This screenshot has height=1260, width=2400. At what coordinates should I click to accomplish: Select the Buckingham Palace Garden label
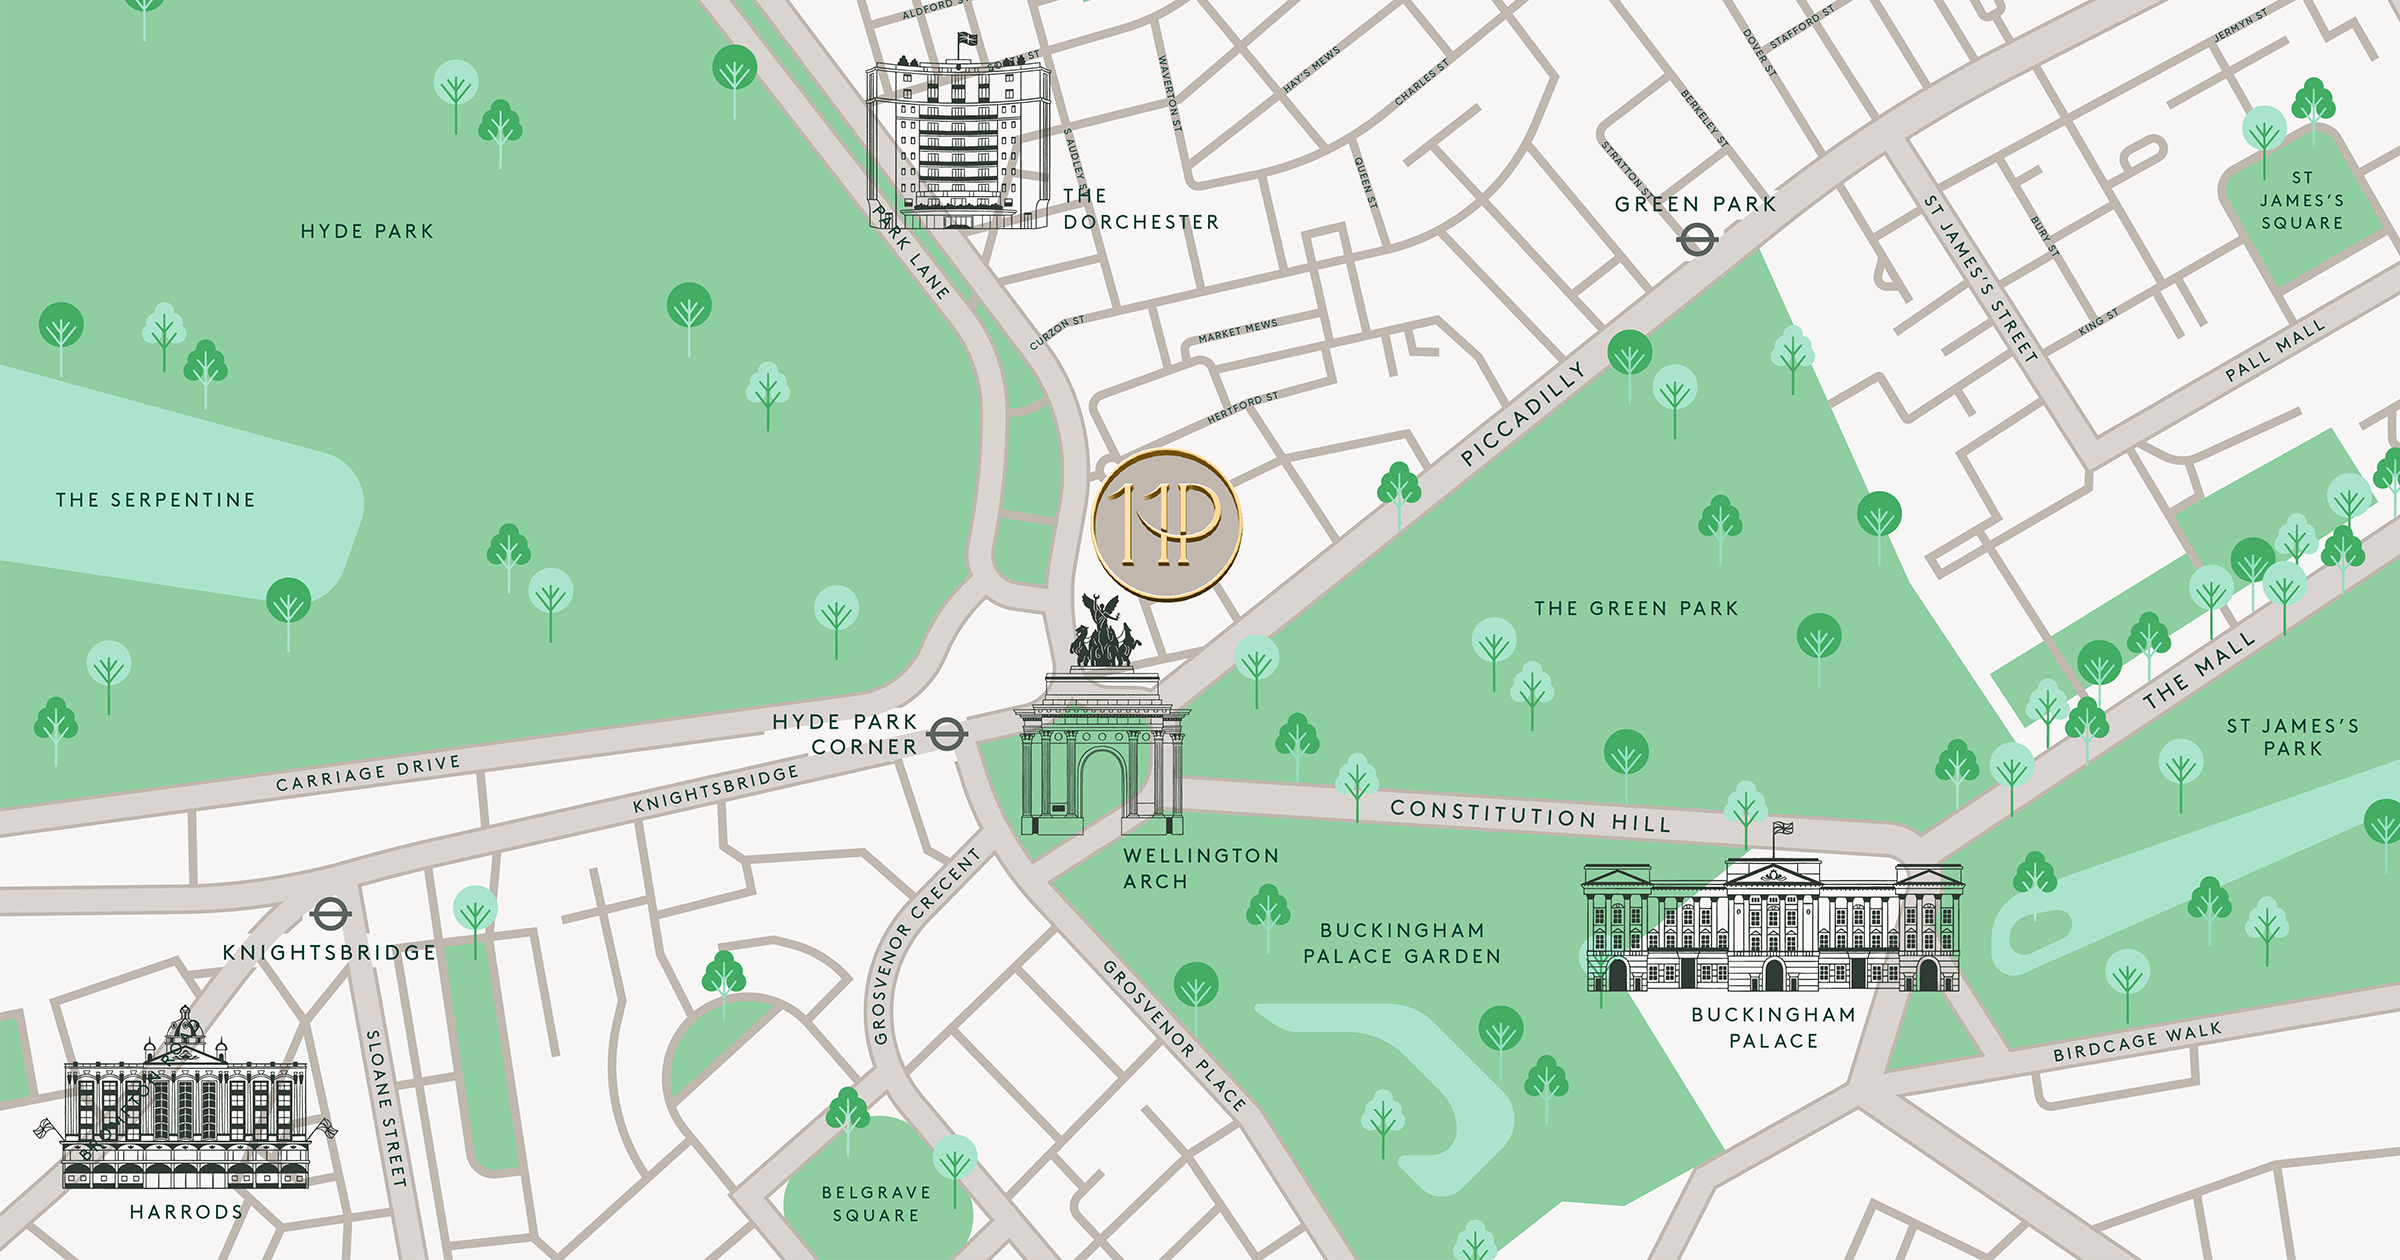point(1402,943)
